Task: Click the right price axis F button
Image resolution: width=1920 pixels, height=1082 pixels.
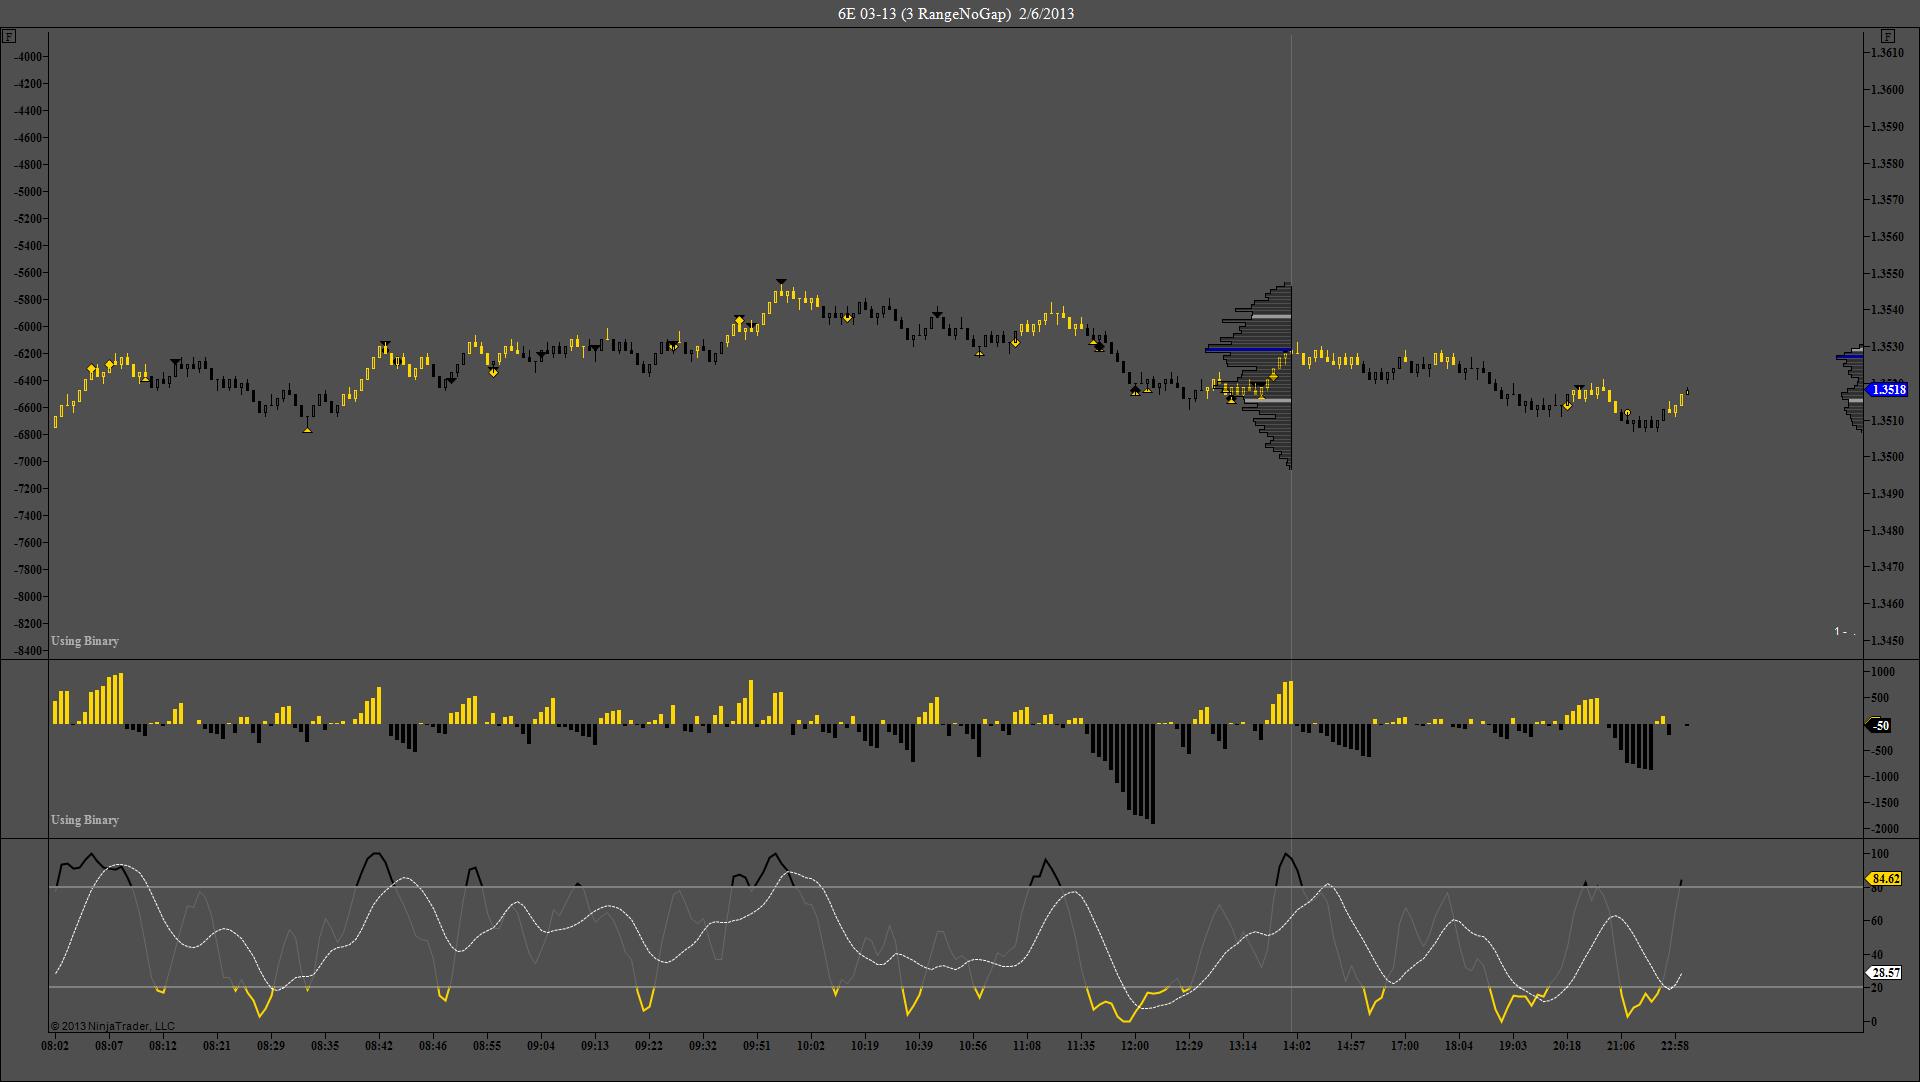Action: tap(1888, 37)
